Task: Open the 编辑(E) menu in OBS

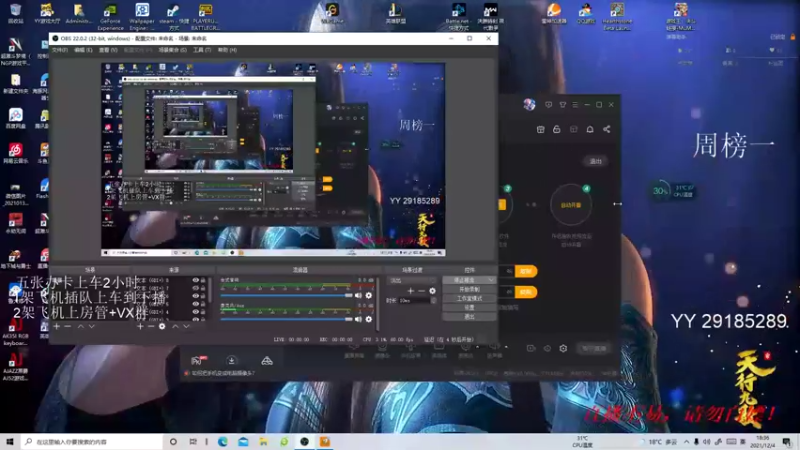Action: (83, 50)
